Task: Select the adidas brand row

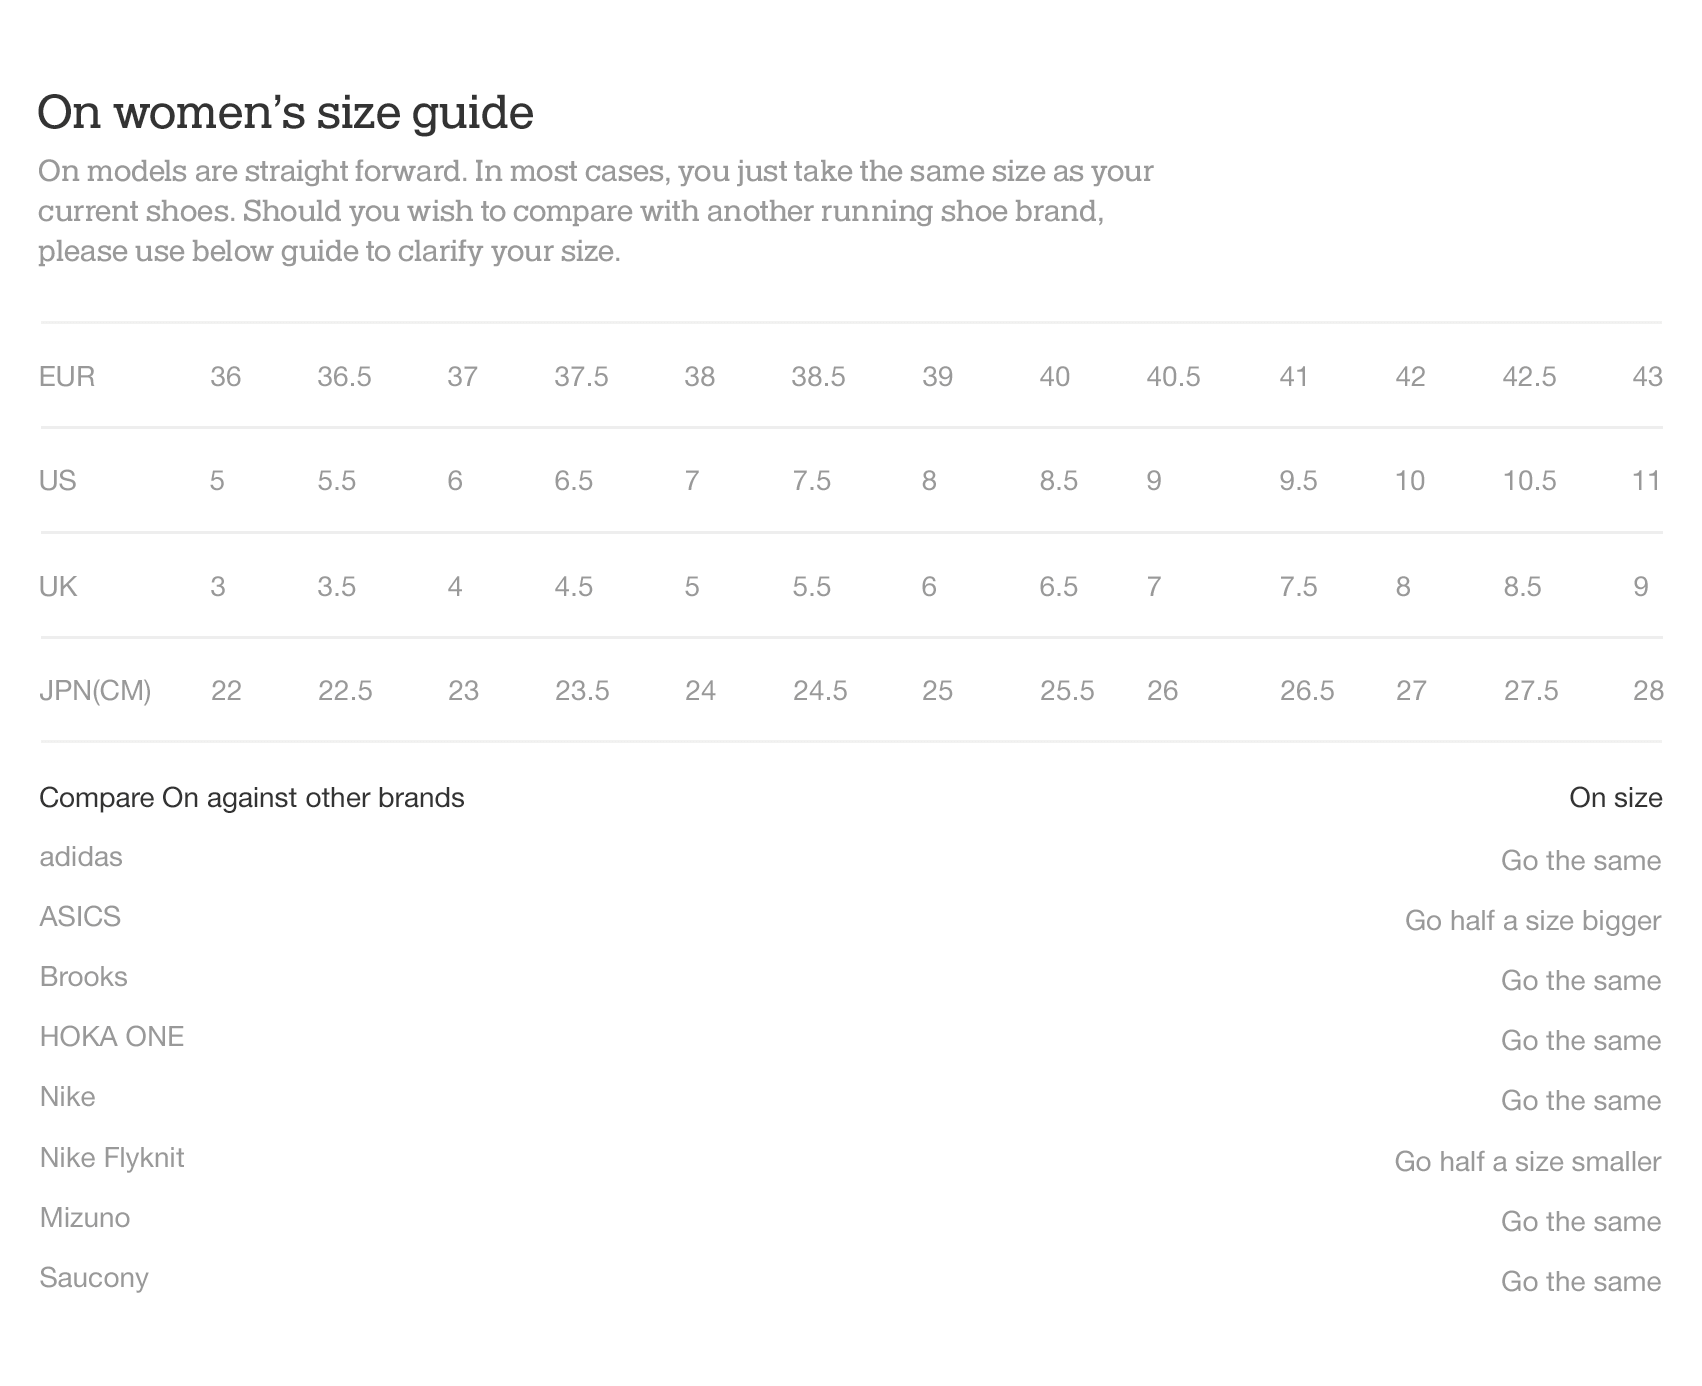Action: [850, 859]
